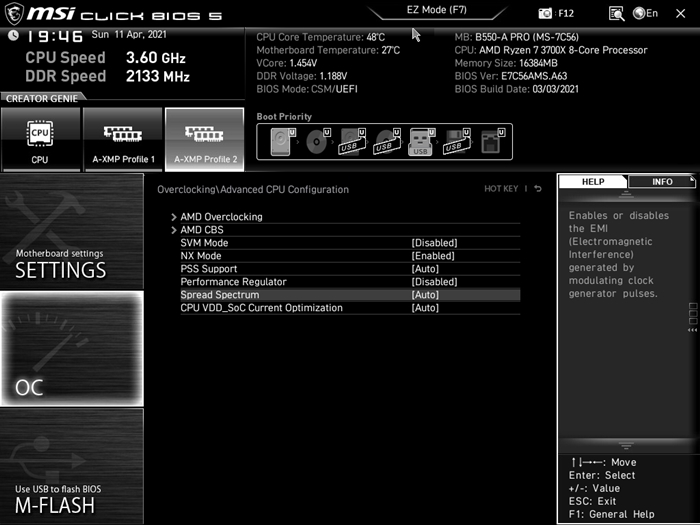700x525 pixels.
Task: Choose the USB floppy boot device icon
Action: (x=457, y=142)
